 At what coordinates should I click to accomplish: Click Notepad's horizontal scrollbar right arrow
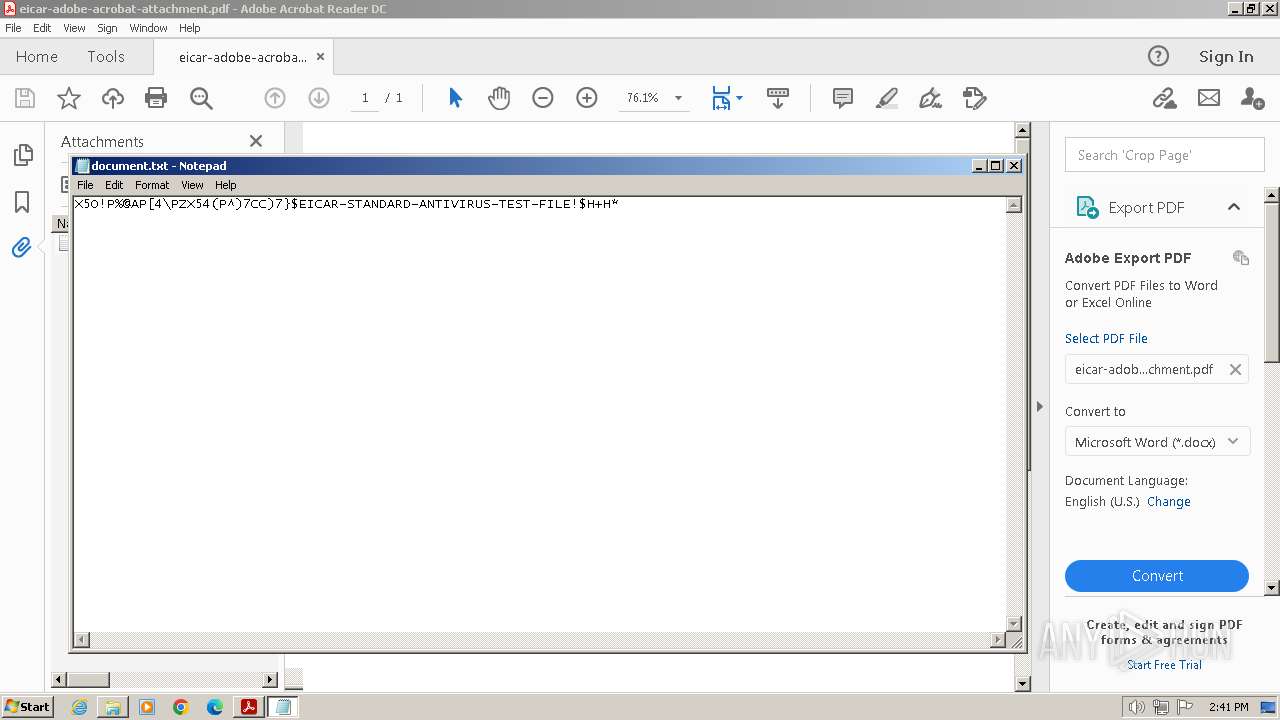pos(997,639)
